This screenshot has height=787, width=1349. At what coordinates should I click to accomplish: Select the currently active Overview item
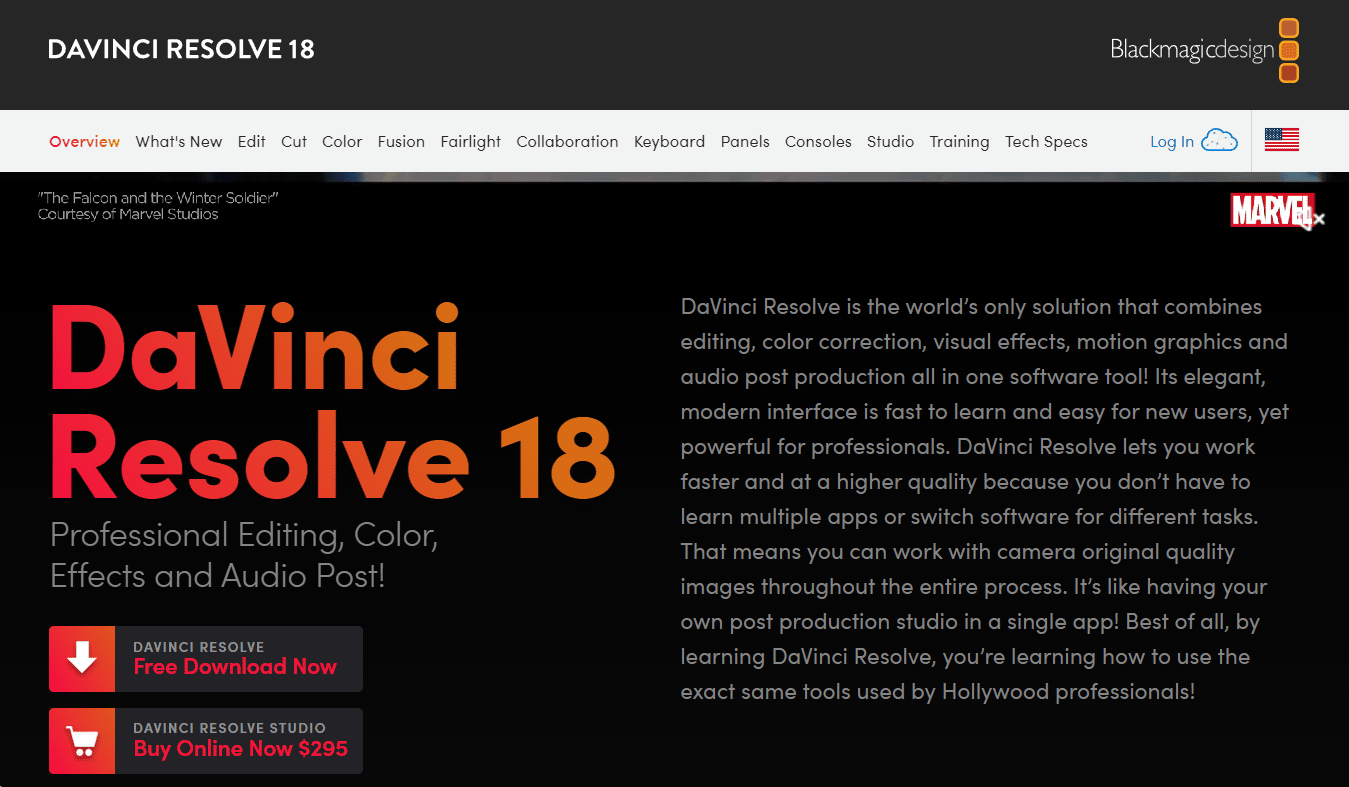[x=84, y=141]
